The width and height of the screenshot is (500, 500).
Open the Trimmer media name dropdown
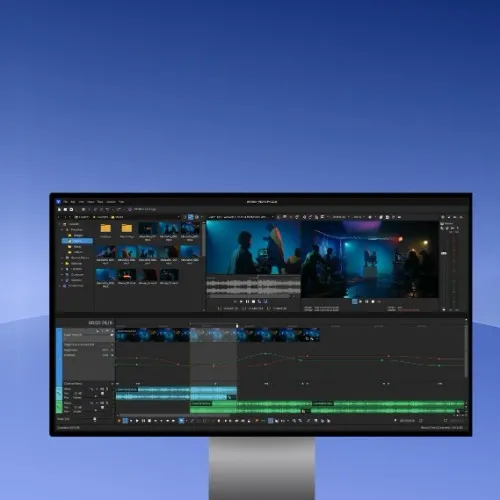(x=273, y=217)
